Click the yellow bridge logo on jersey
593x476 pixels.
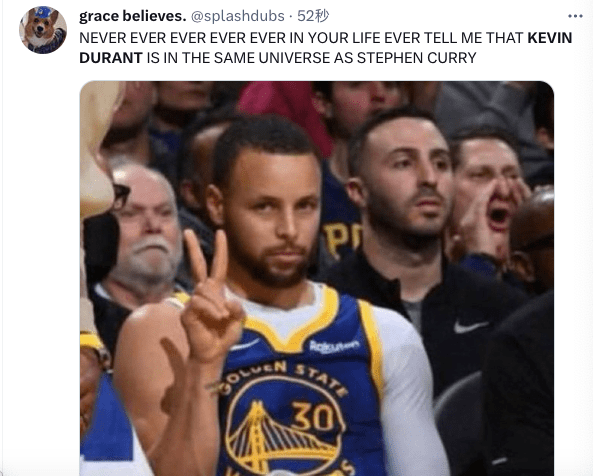click(x=282, y=438)
